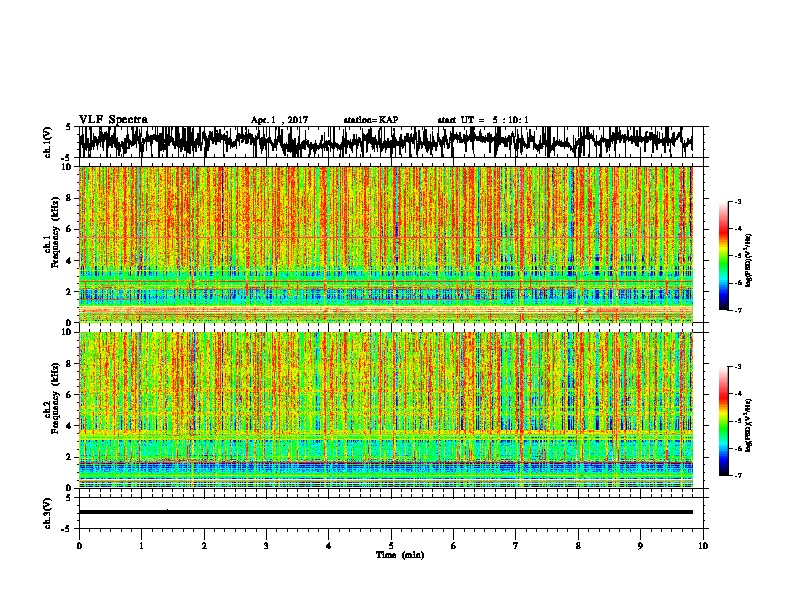Image resolution: width=792 pixels, height=612 pixels.
Task: Click the ch.3 flat black trace
Action: coord(385,512)
